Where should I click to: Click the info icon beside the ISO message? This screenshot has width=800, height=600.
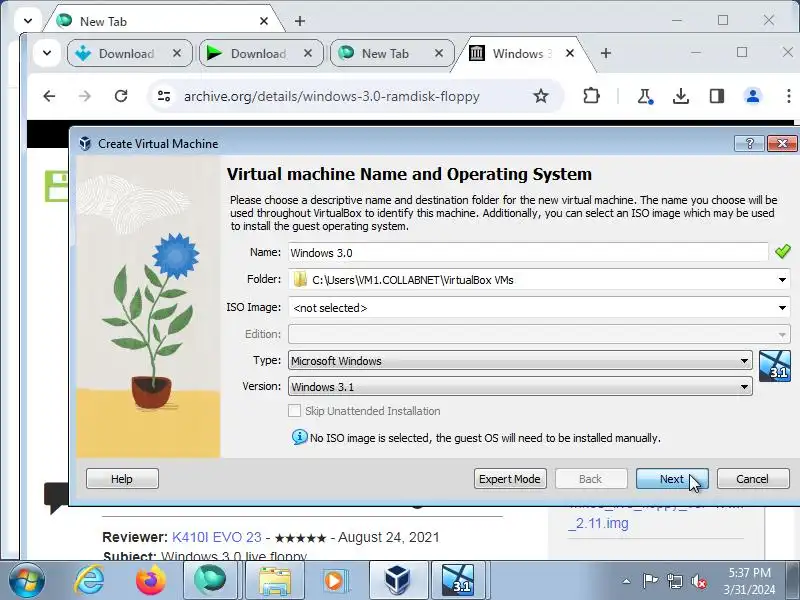(299, 437)
